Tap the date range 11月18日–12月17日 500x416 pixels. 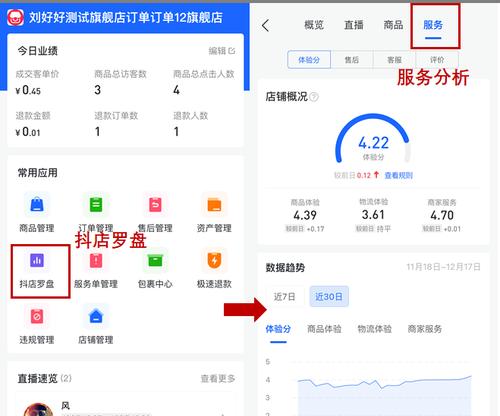pos(444,267)
